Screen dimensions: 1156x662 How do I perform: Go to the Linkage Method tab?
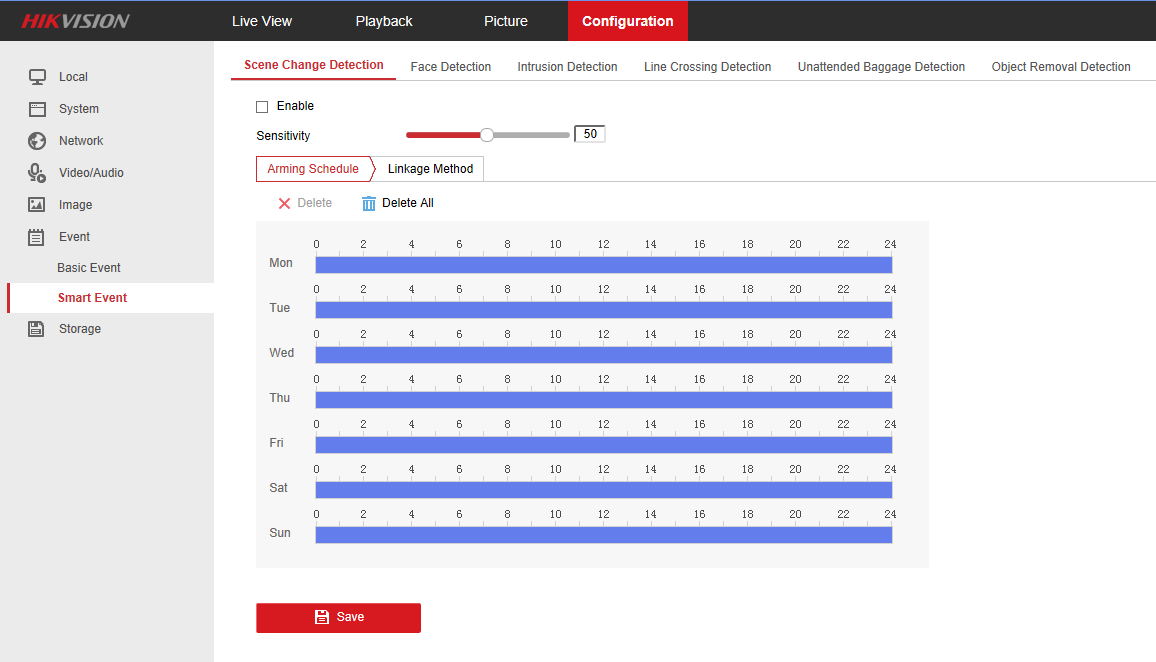(x=430, y=169)
